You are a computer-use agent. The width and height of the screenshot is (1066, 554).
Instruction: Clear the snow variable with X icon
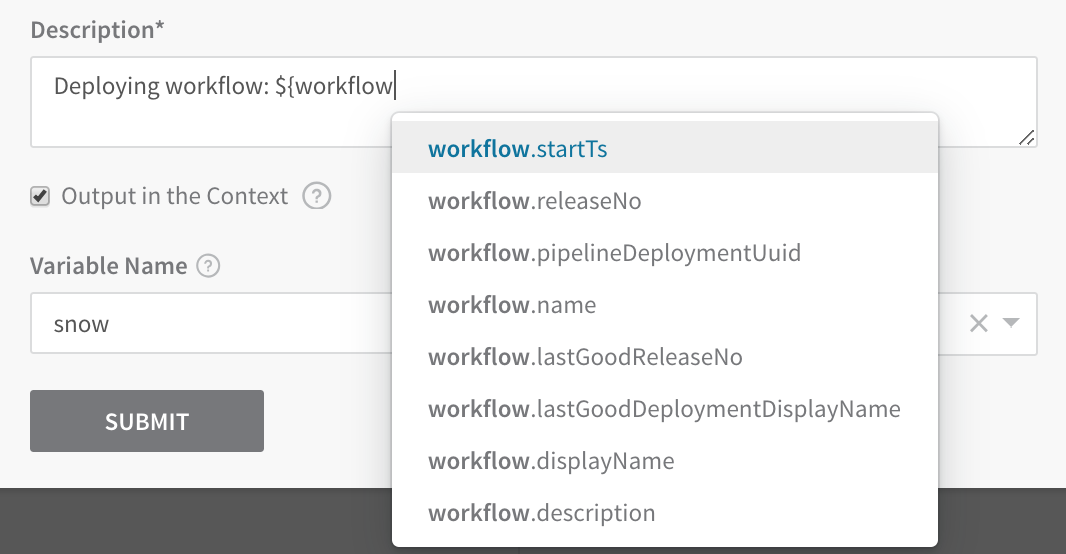pyautogui.click(x=978, y=323)
